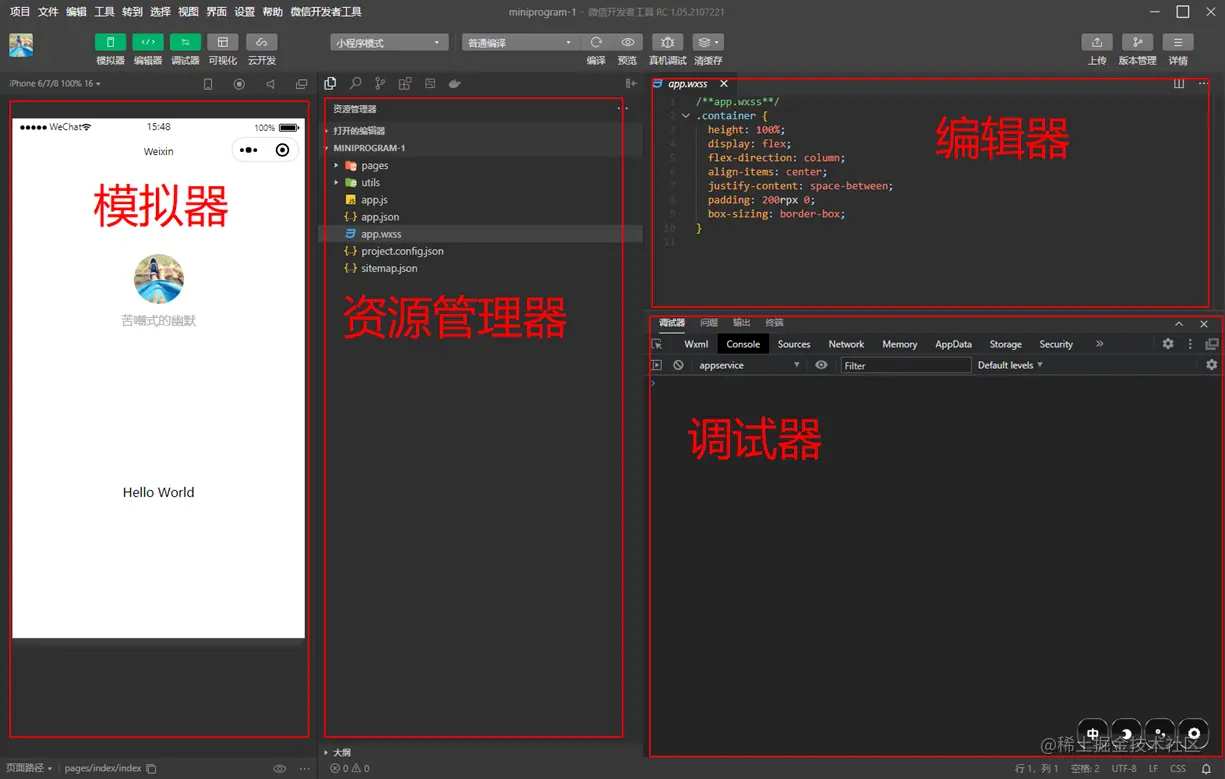Open the 可视化 visual design button
Screen dimensions: 1225x779
pos(222,42)
